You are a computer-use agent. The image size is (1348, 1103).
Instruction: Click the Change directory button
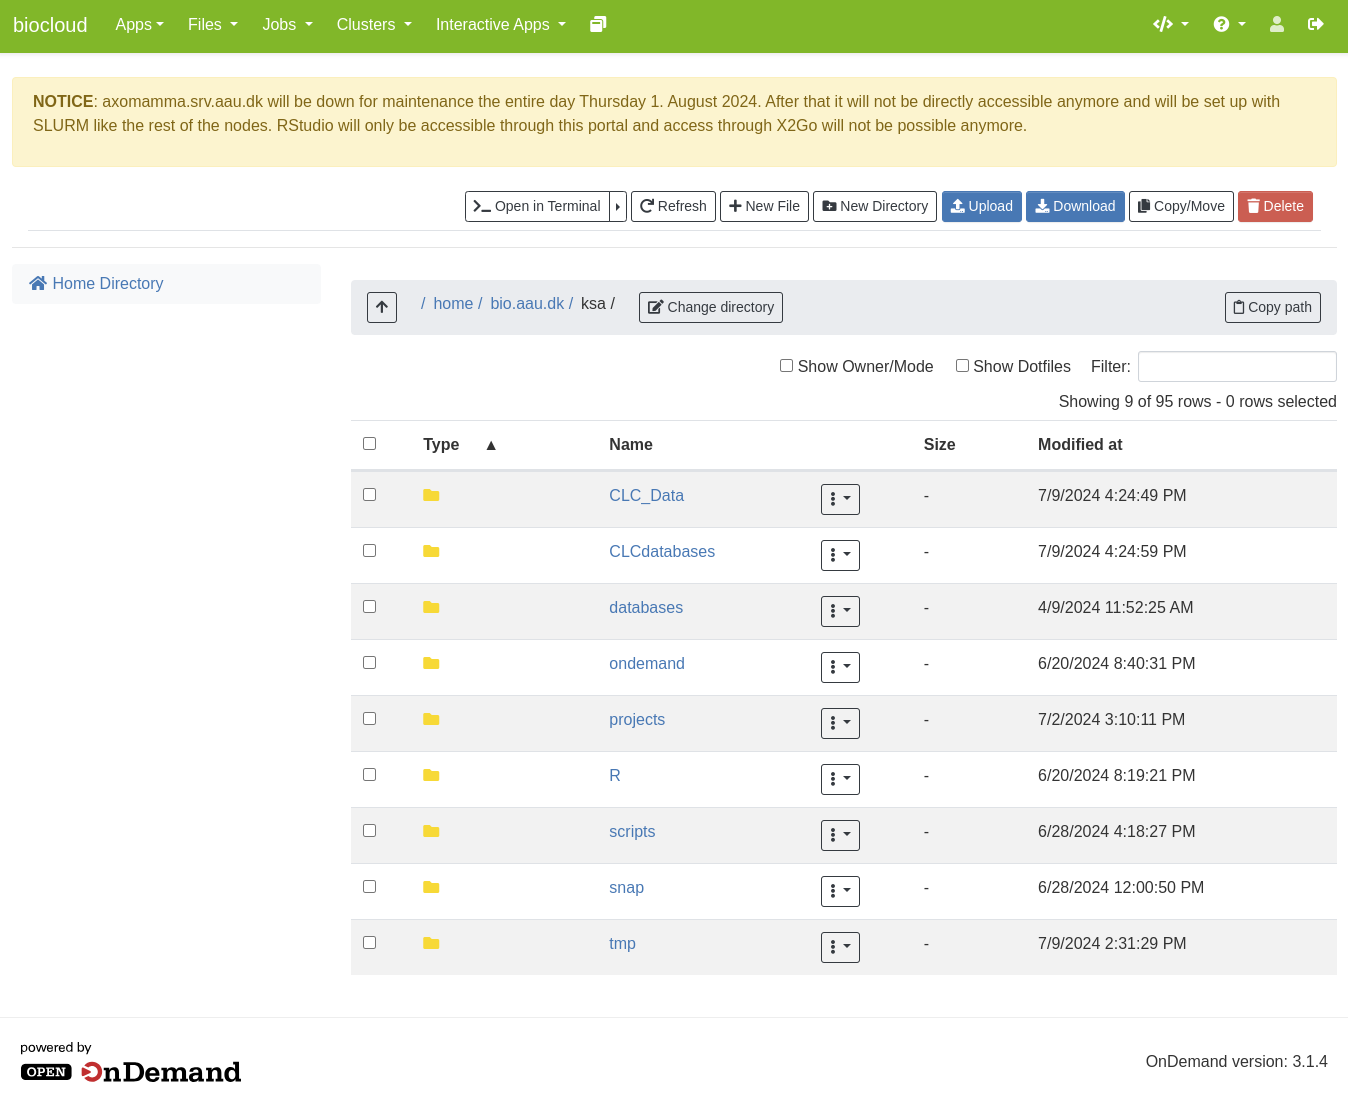click(711, 307)
